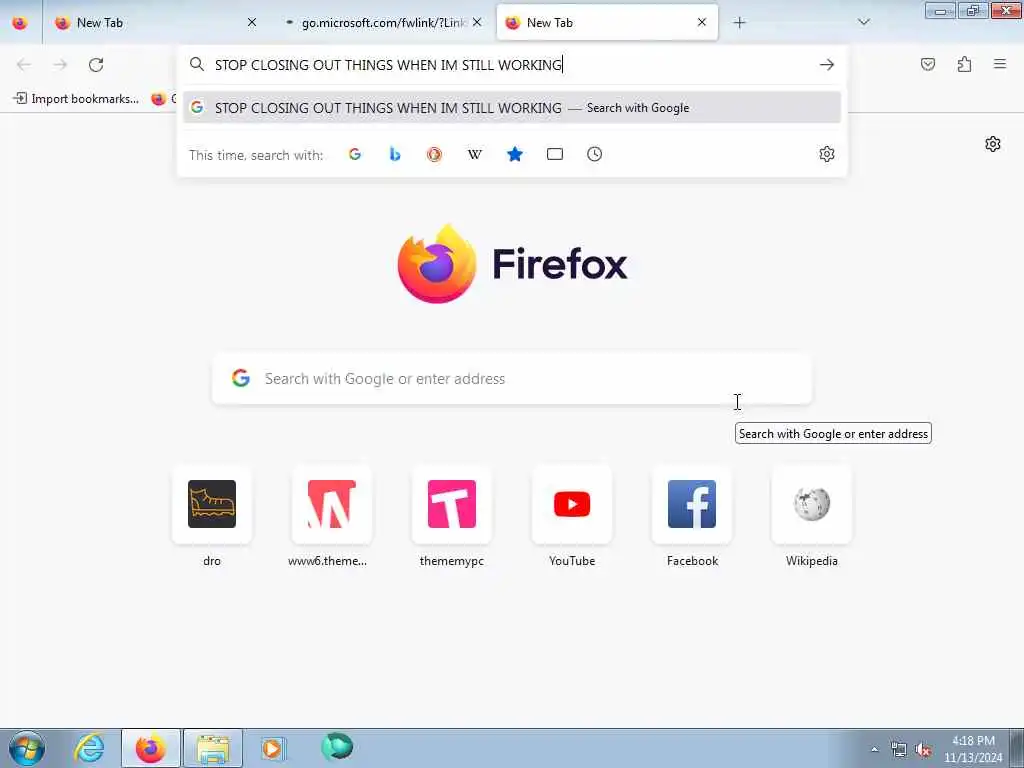Open Firefox View pinned tab

[x=20, y=23]
